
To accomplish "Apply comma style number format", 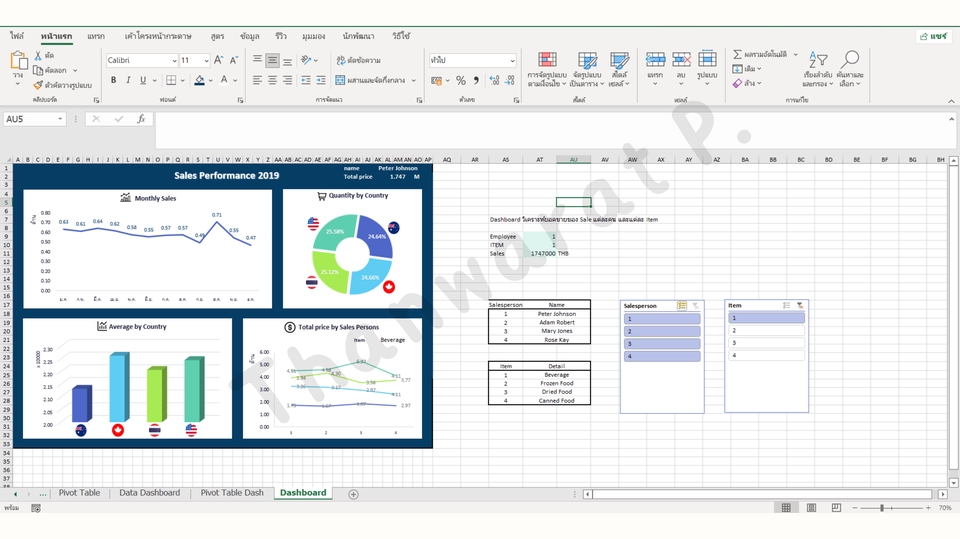I will click(476, 80).
